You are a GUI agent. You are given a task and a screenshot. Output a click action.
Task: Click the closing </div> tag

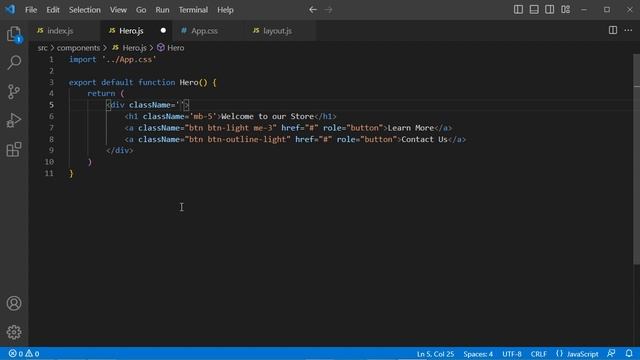pyautogui.click(x=120, y=150)
